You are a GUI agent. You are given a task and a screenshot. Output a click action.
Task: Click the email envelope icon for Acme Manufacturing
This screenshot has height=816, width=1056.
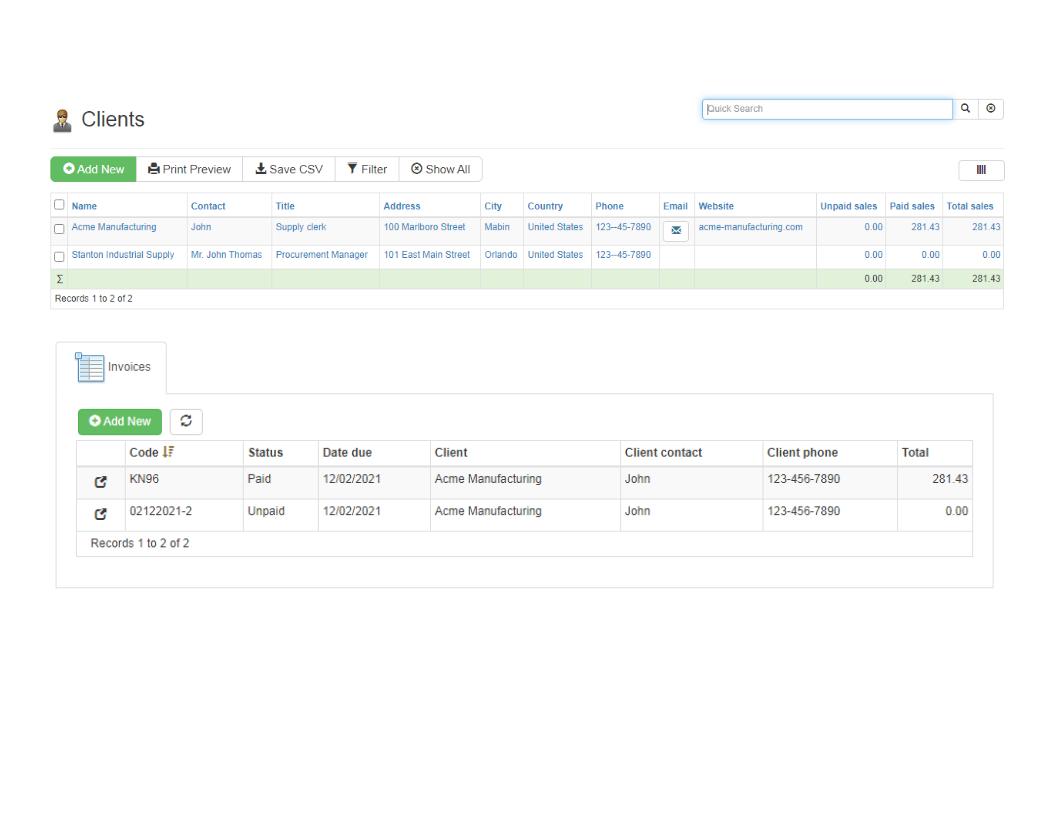[676, 231]
